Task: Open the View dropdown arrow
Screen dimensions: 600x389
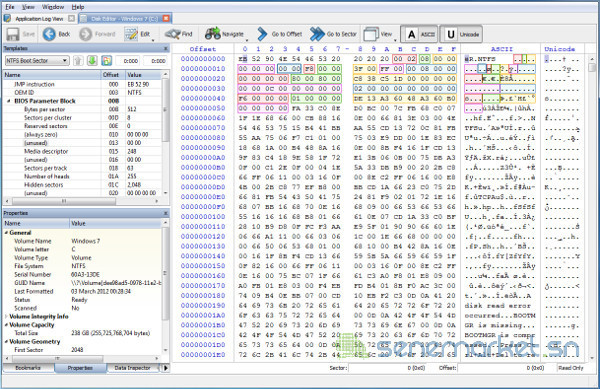Action: [x=395, y=40]
